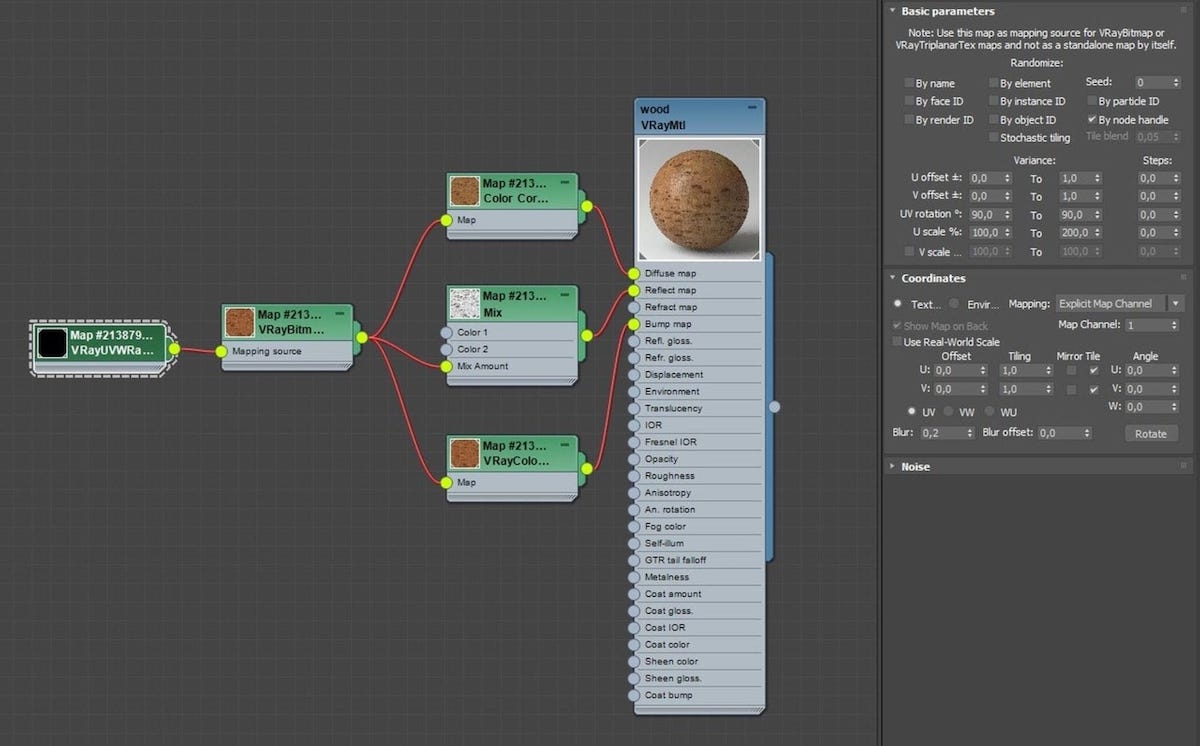Screen dimensions: 1200x746
Task: Select the VW coordinate radio button
Action: [949, 411]
